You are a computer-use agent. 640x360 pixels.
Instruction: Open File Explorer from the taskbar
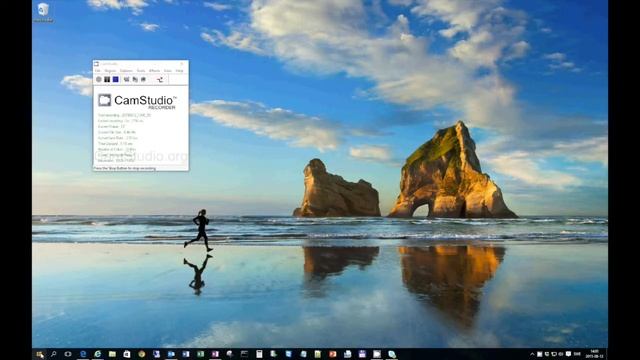[112, 354]
